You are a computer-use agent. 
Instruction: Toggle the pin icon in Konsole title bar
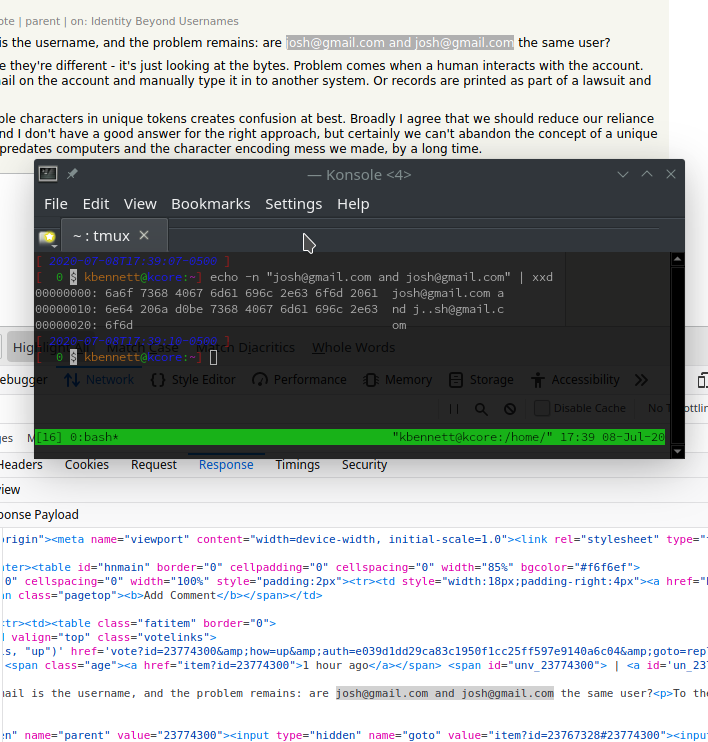pyautogui.click(x=72, y=174)
